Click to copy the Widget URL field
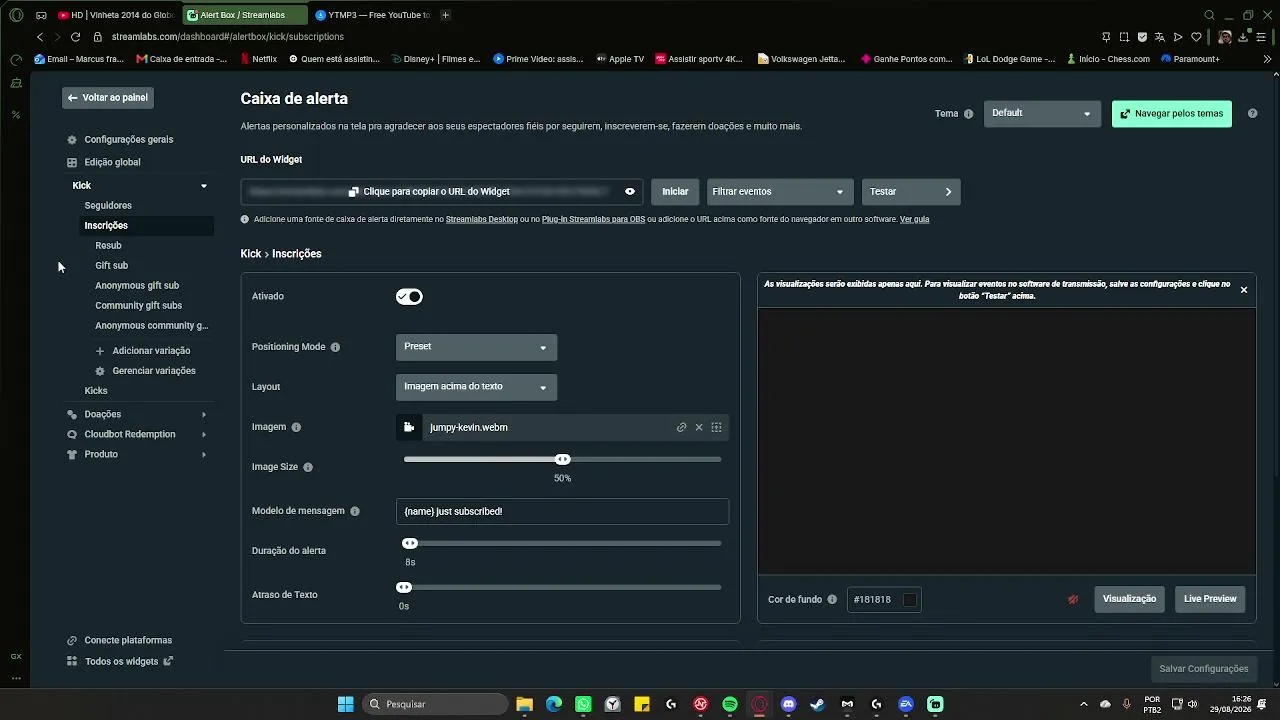The image size is (1280, 720). 443,192
